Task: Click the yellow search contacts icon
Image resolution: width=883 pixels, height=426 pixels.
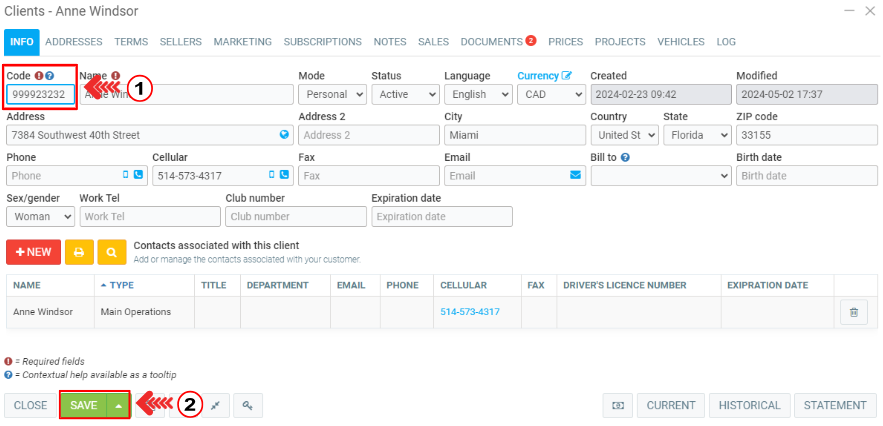Action: (112, 252)
